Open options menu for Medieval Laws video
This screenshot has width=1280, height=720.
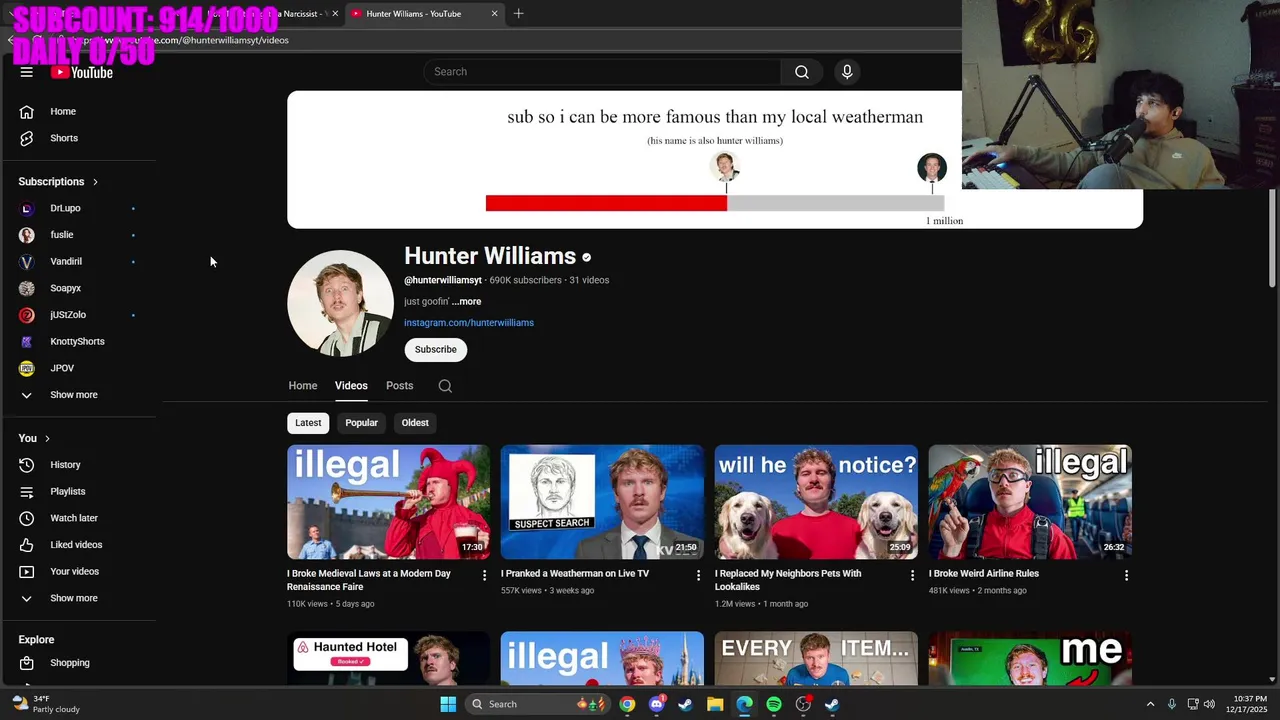coord(485,575)
